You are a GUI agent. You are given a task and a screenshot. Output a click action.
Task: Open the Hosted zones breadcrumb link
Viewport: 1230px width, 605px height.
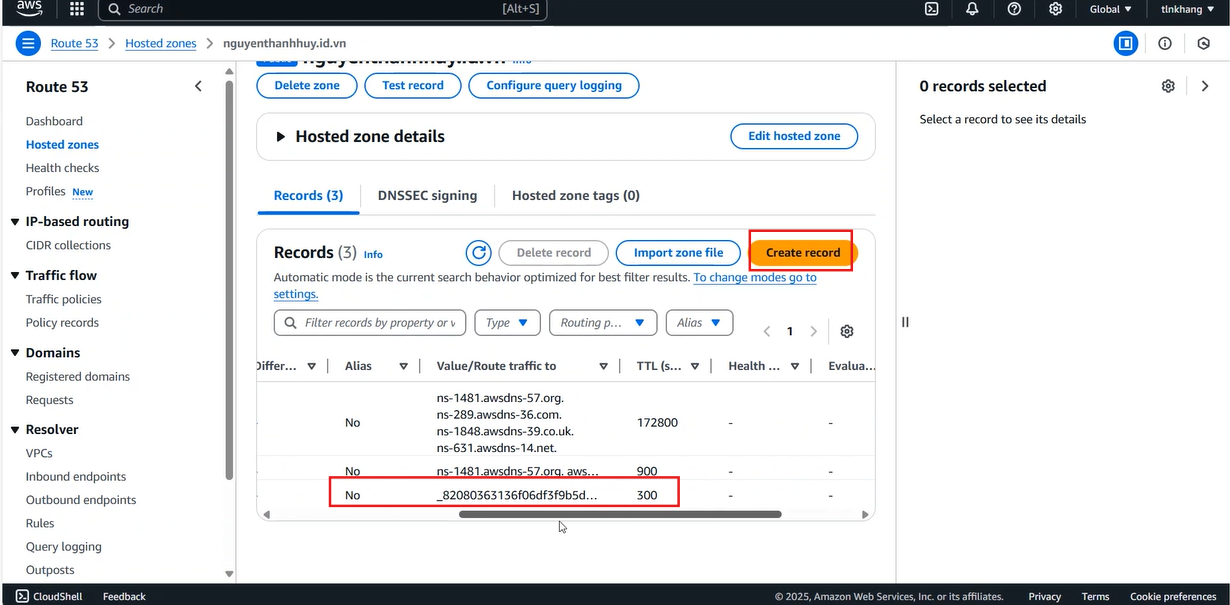coord(160,43)
